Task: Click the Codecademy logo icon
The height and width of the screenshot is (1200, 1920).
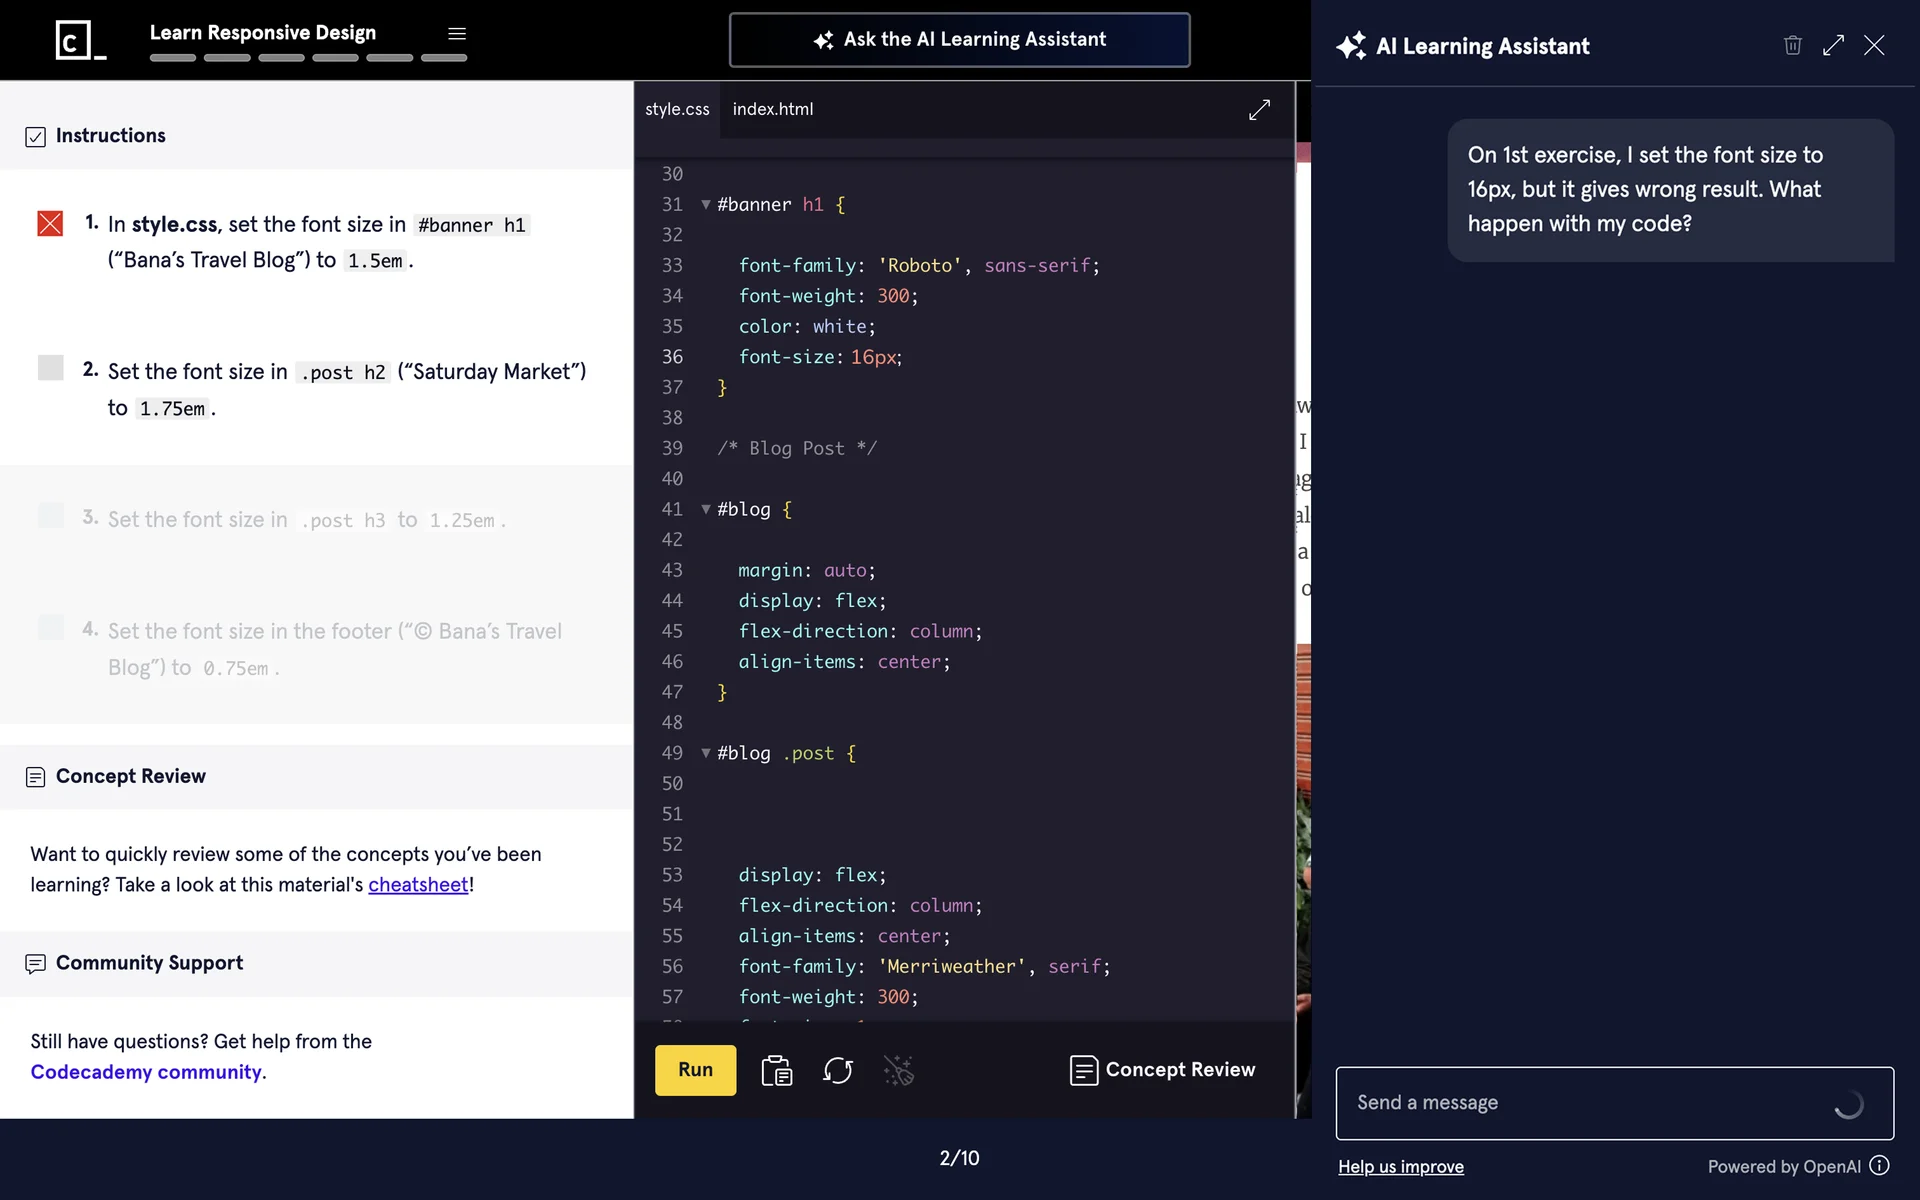Action: (x=80, y=40)
